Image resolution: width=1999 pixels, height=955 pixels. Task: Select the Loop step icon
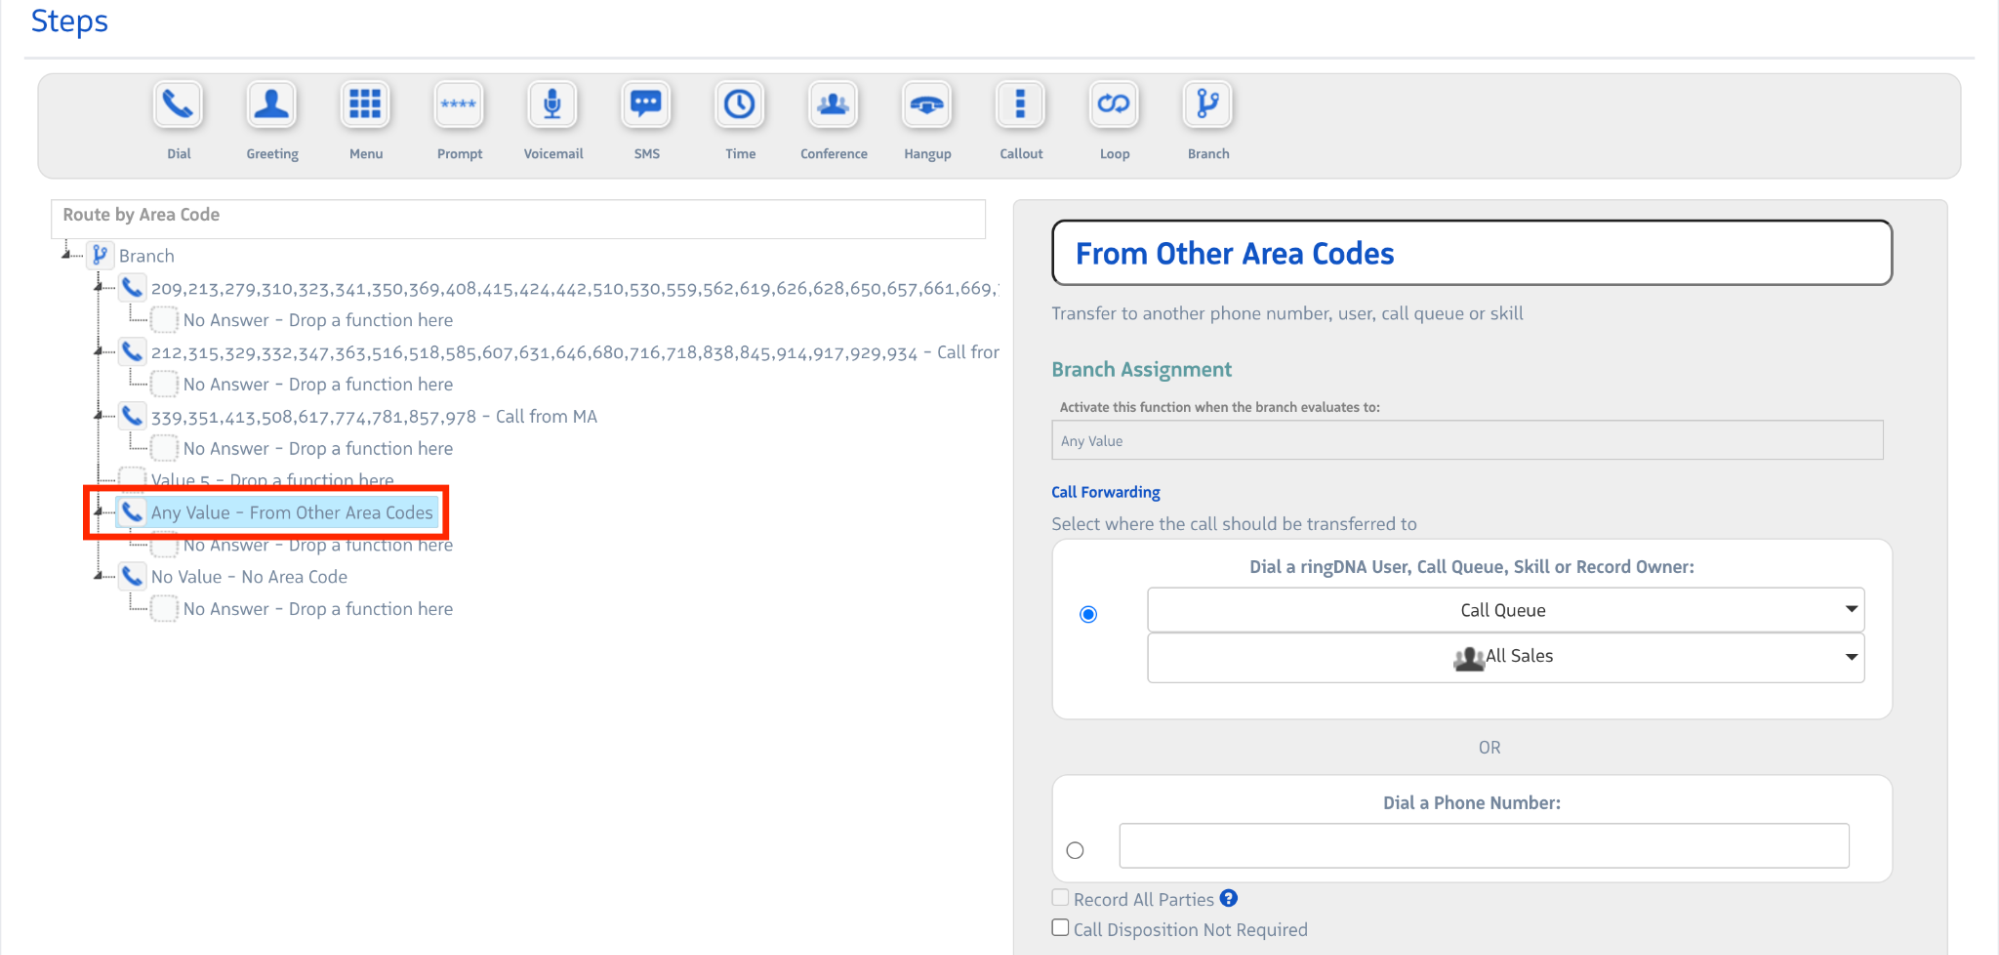pyautogui.click(x=1114, y=105)
